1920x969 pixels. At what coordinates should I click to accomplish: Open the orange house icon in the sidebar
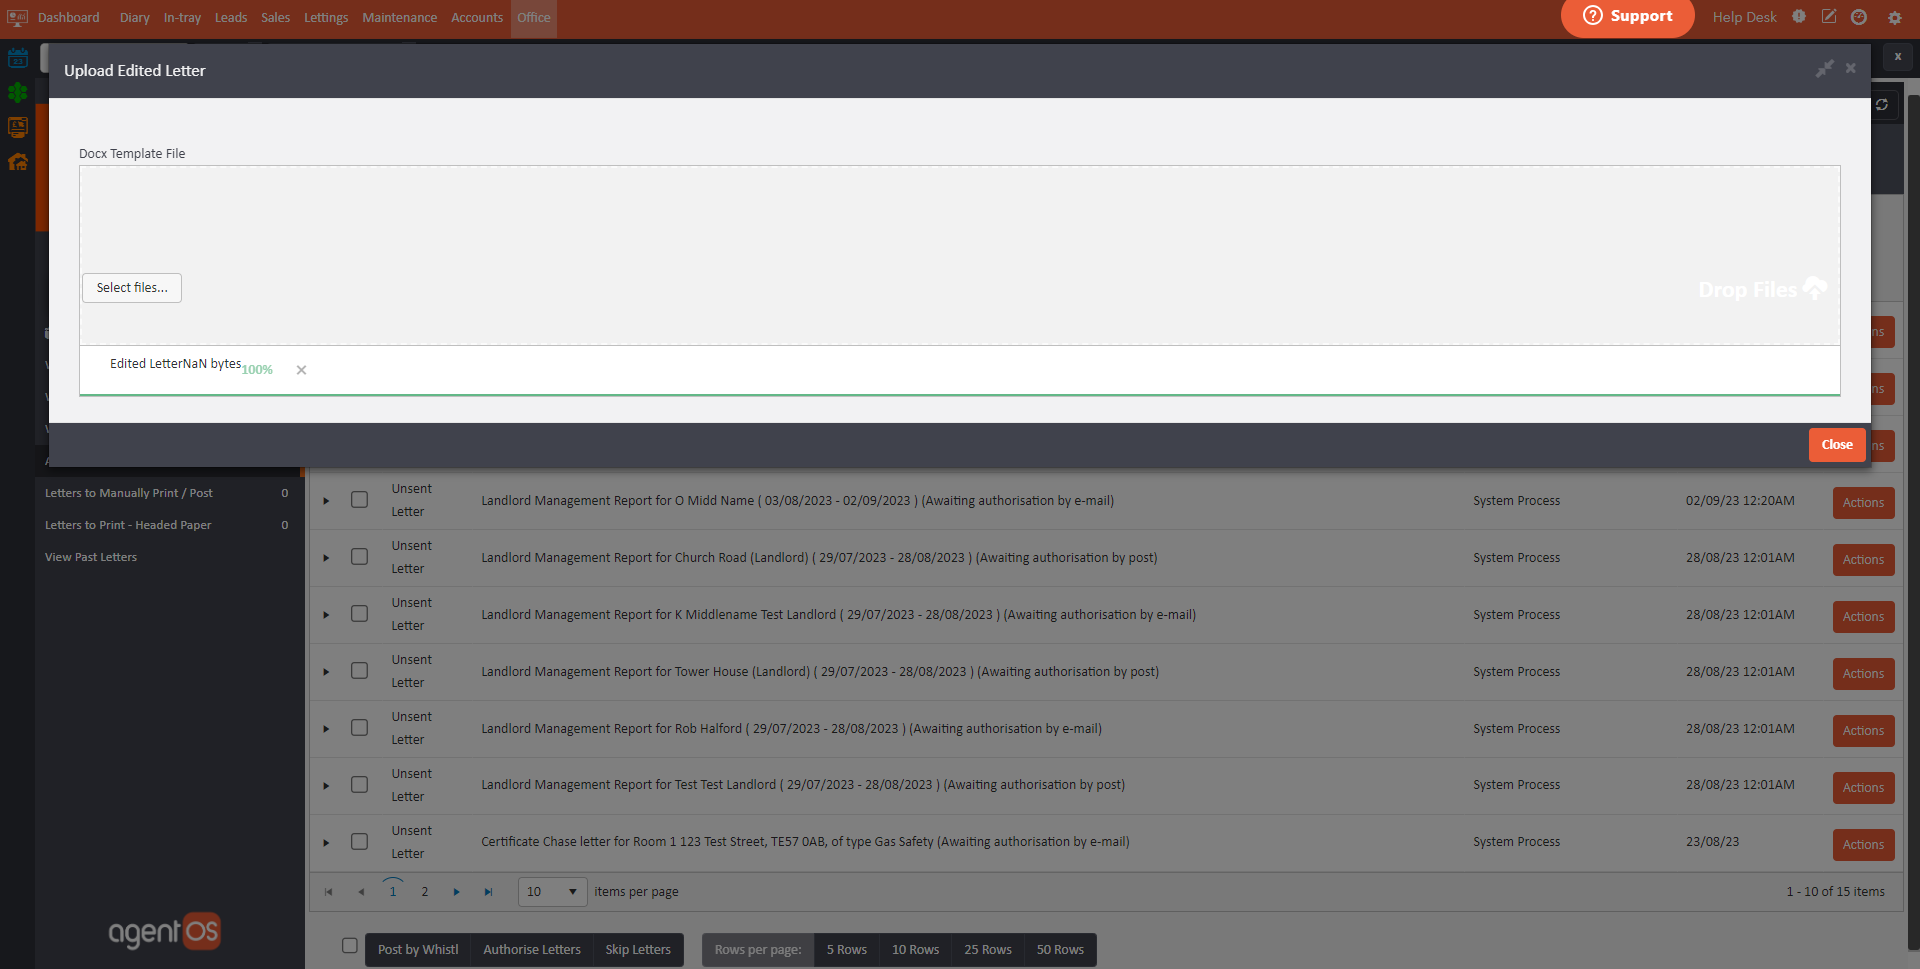[x=18, y=162]
